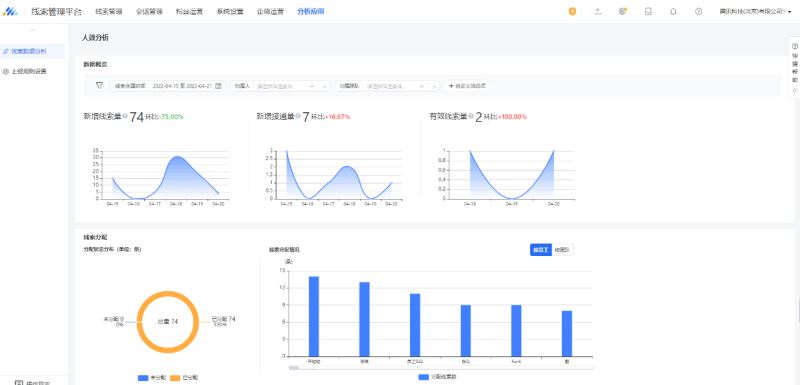Toggle the 已分配 legend item

[183, 378]
